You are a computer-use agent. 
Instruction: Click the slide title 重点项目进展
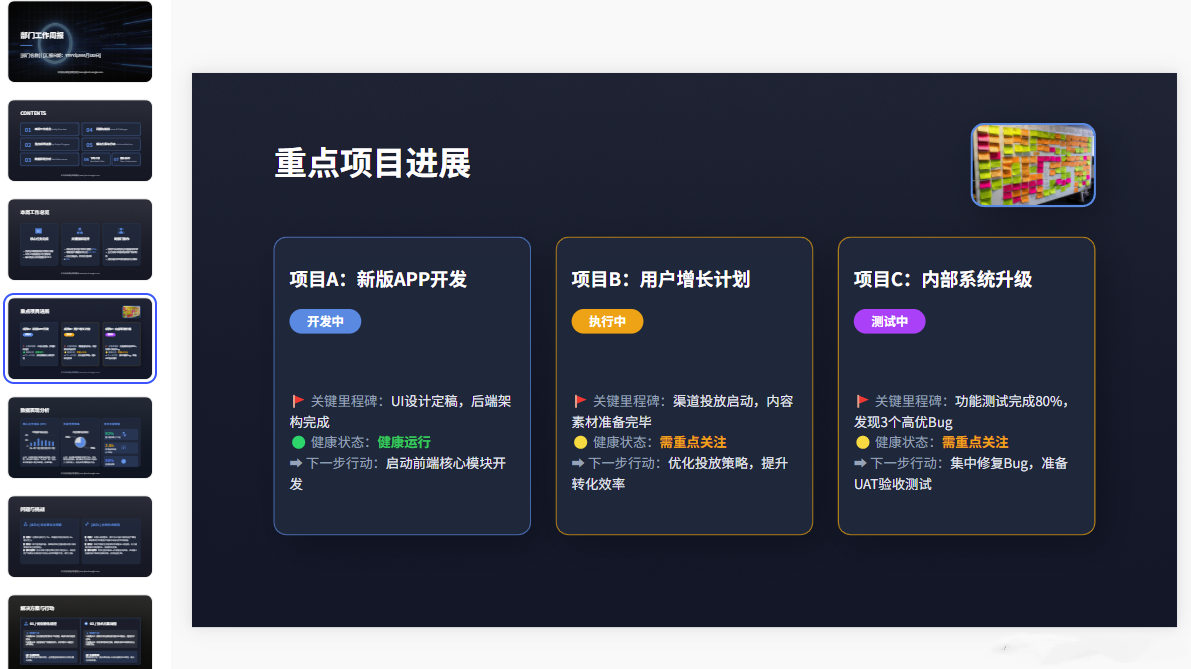(x=373, y=163)
